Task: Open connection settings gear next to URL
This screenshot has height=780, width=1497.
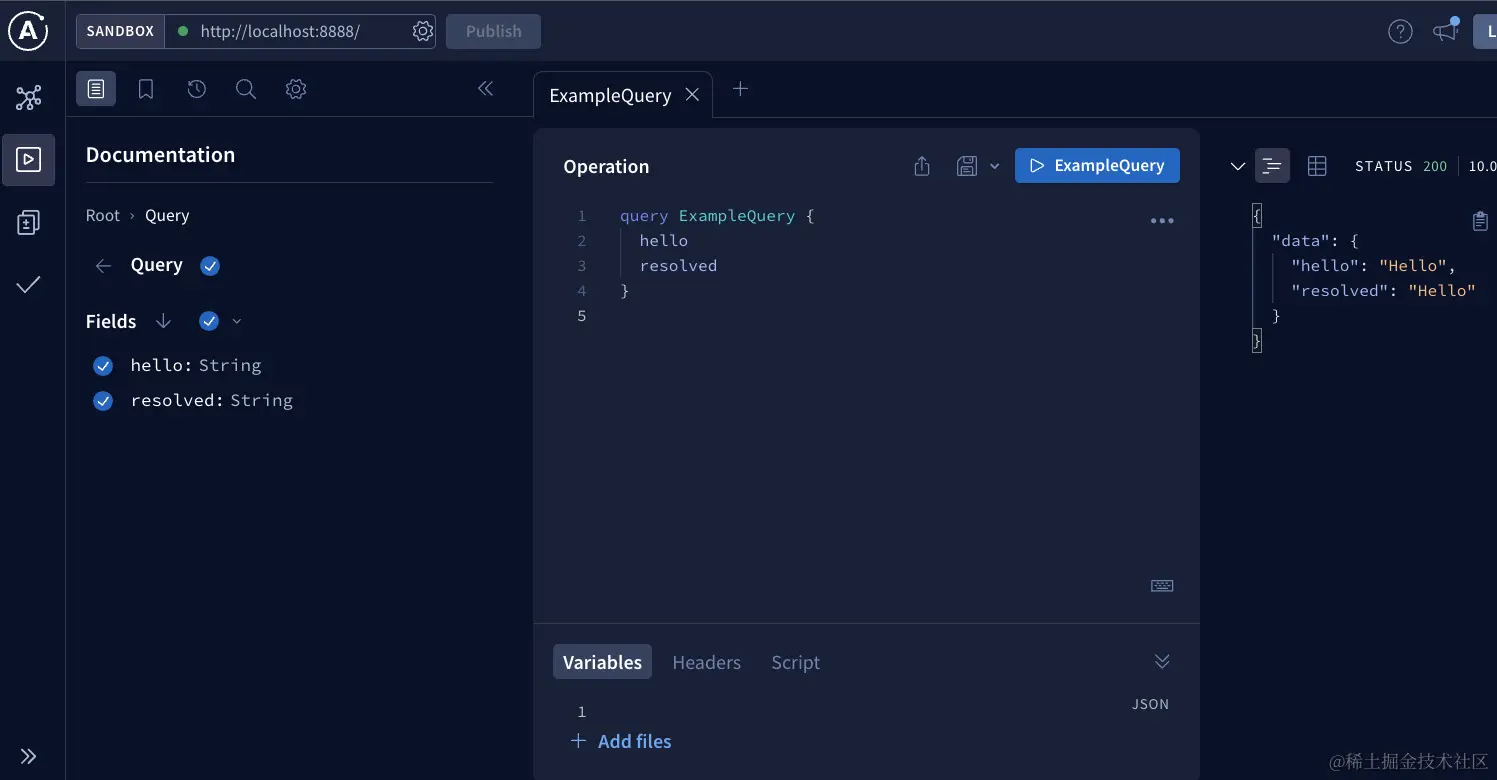Action: (x=423, y=31)
